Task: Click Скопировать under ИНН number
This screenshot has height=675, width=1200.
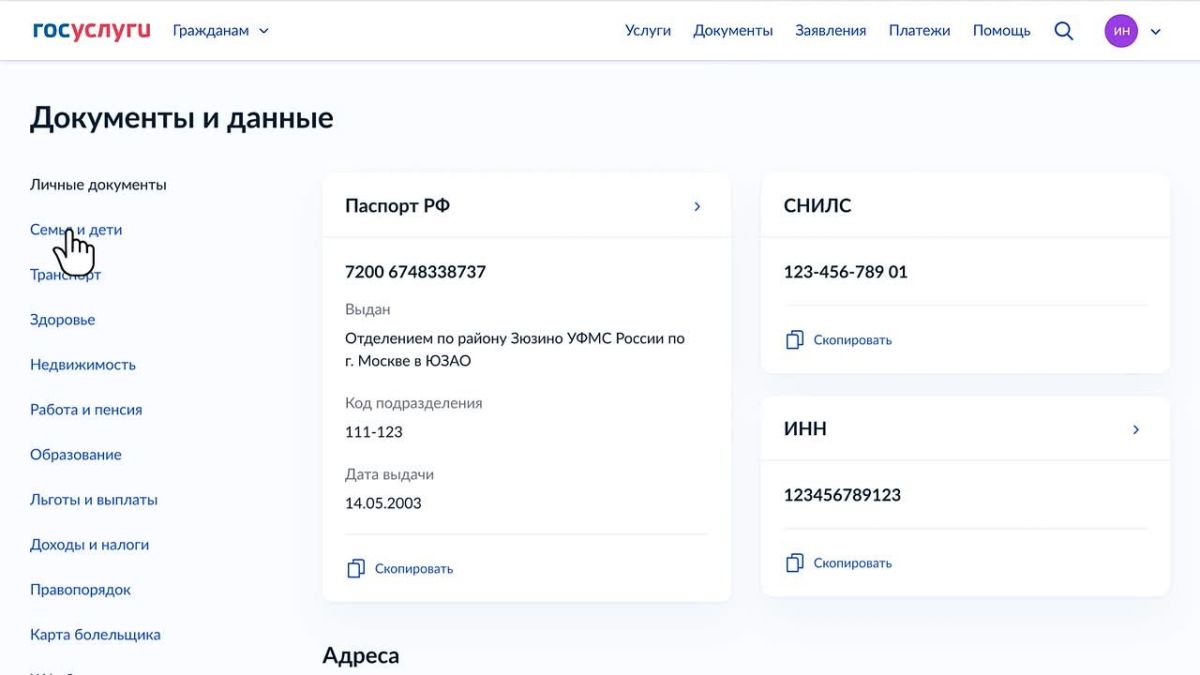Action: (853, 563)
